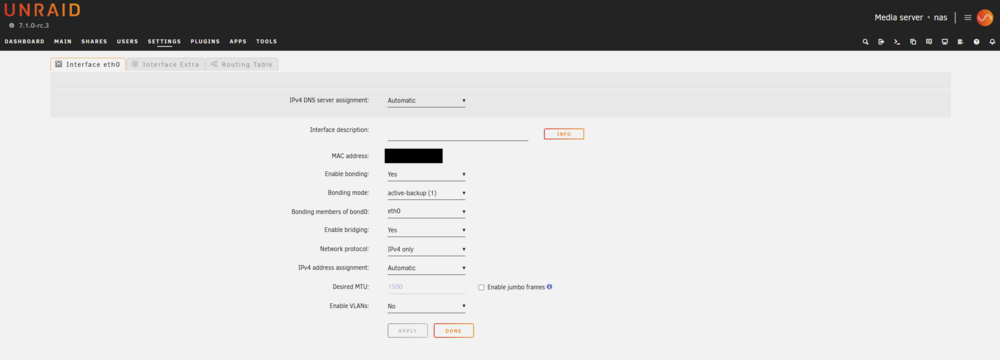Enable jumbo frames checkbox
The height and width of the screenshot is (360, 1000).
pyautogui.click(x=482, y=287)
